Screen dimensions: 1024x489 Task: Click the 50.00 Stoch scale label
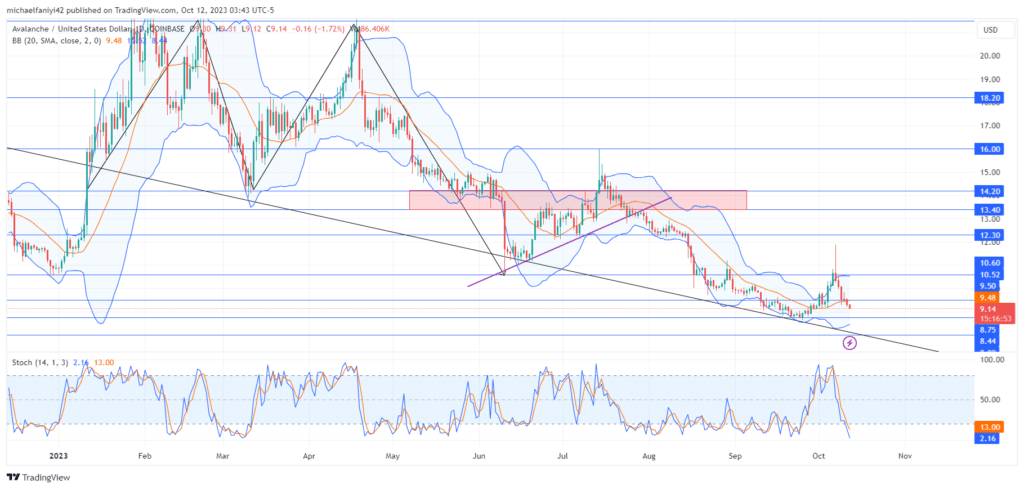pyautogui.click(x=991, y=400)
